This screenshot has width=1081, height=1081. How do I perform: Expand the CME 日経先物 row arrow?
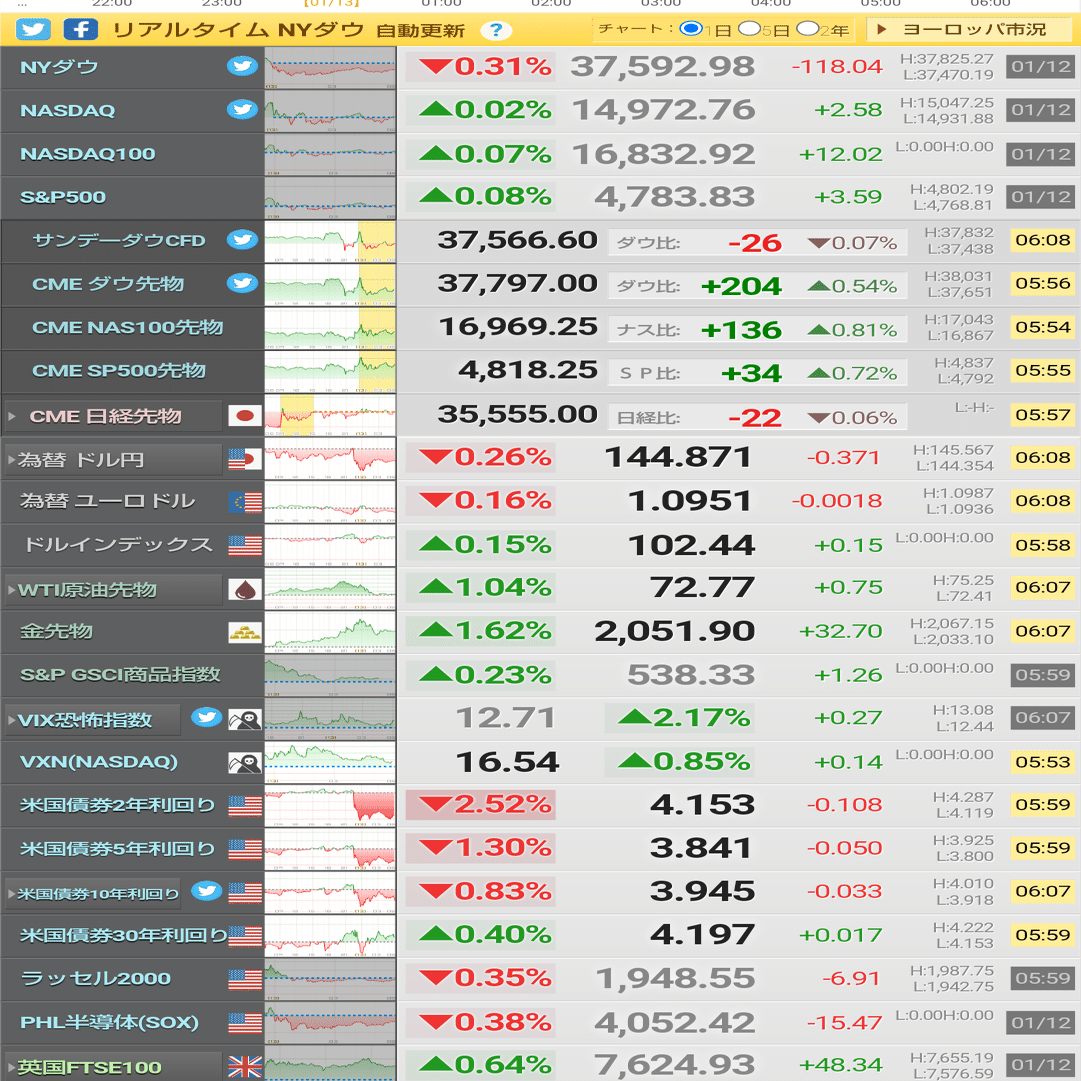coord(12,416)
